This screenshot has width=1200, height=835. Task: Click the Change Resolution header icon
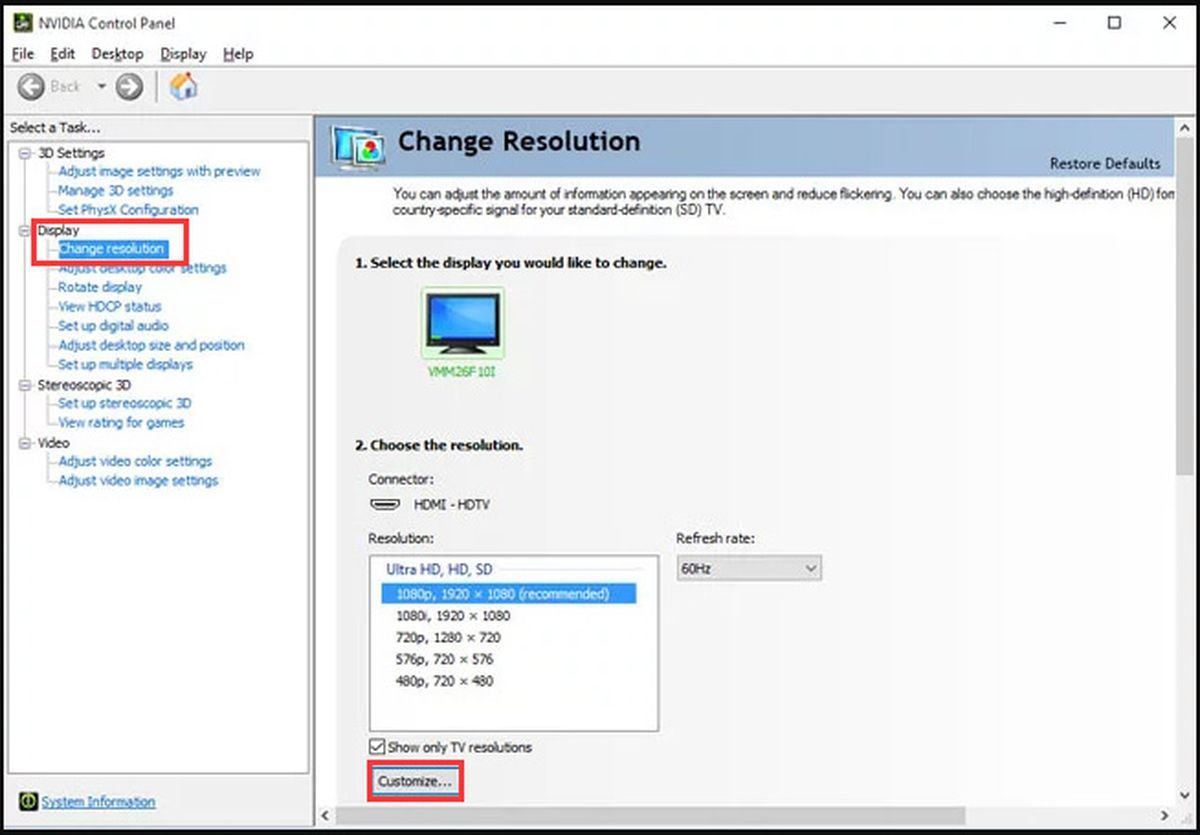pyautogui.click(x=358, y=148)
